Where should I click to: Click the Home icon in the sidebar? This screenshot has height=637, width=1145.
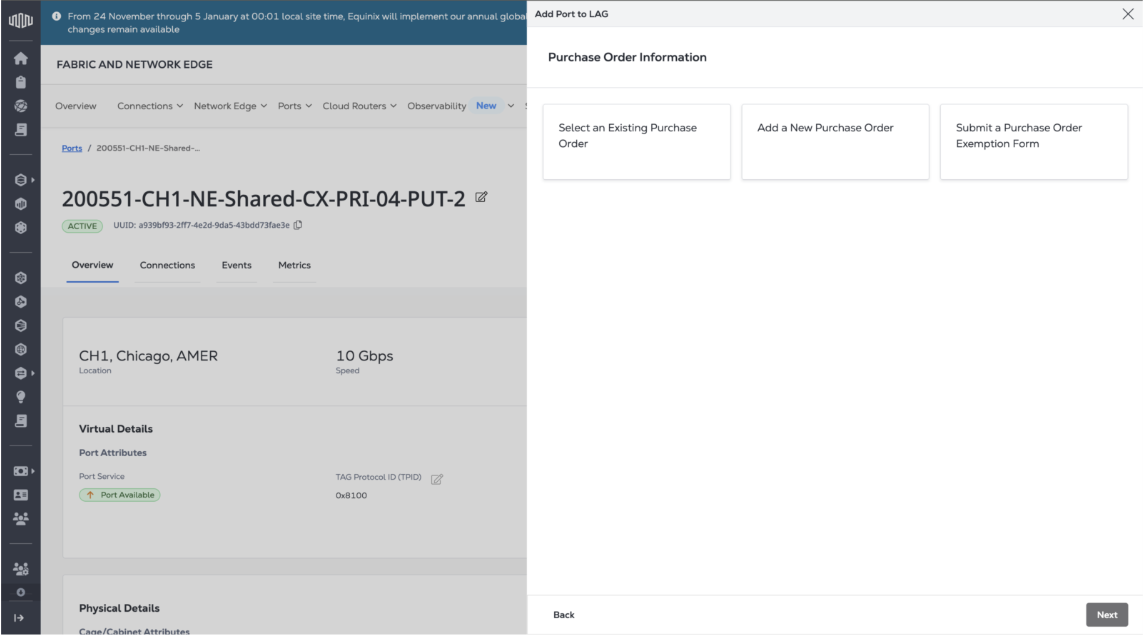click(20, 59)
